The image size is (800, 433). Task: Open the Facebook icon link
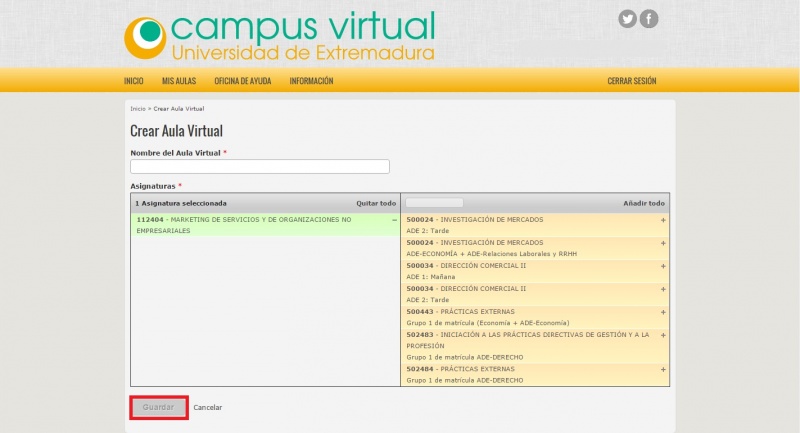649,19
